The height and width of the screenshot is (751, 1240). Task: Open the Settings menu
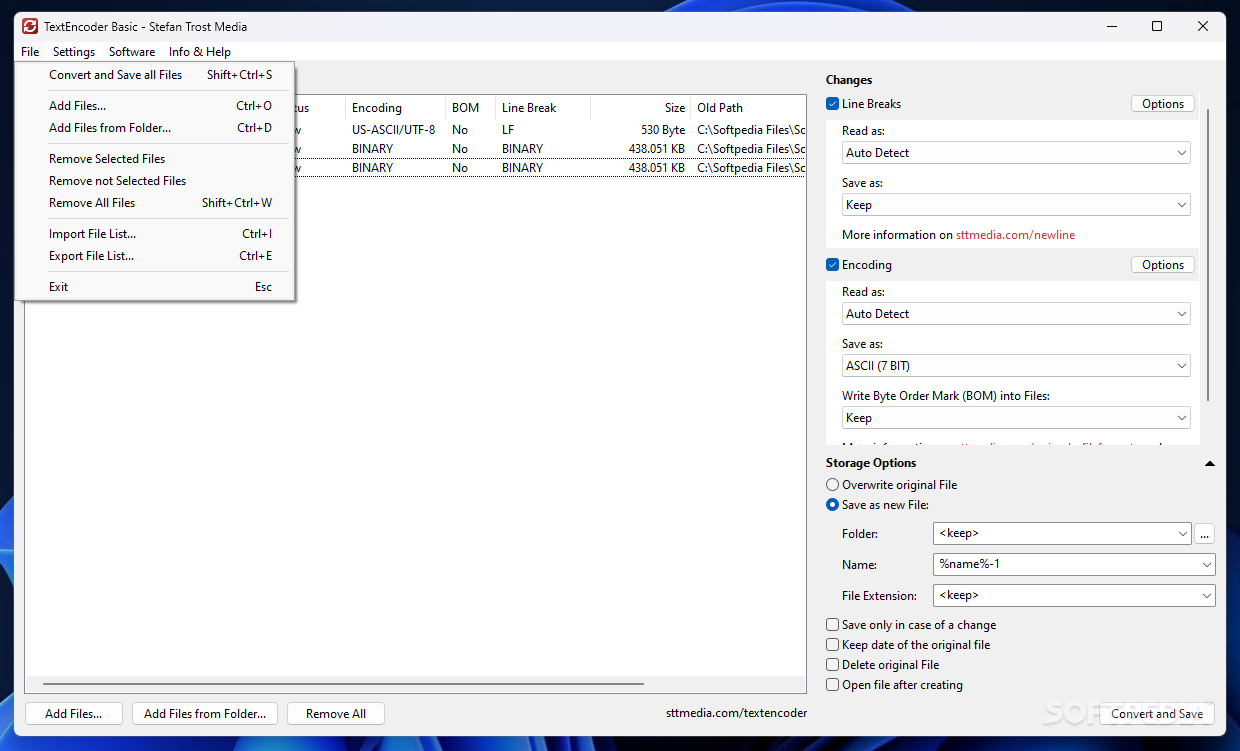click(74, 52)
